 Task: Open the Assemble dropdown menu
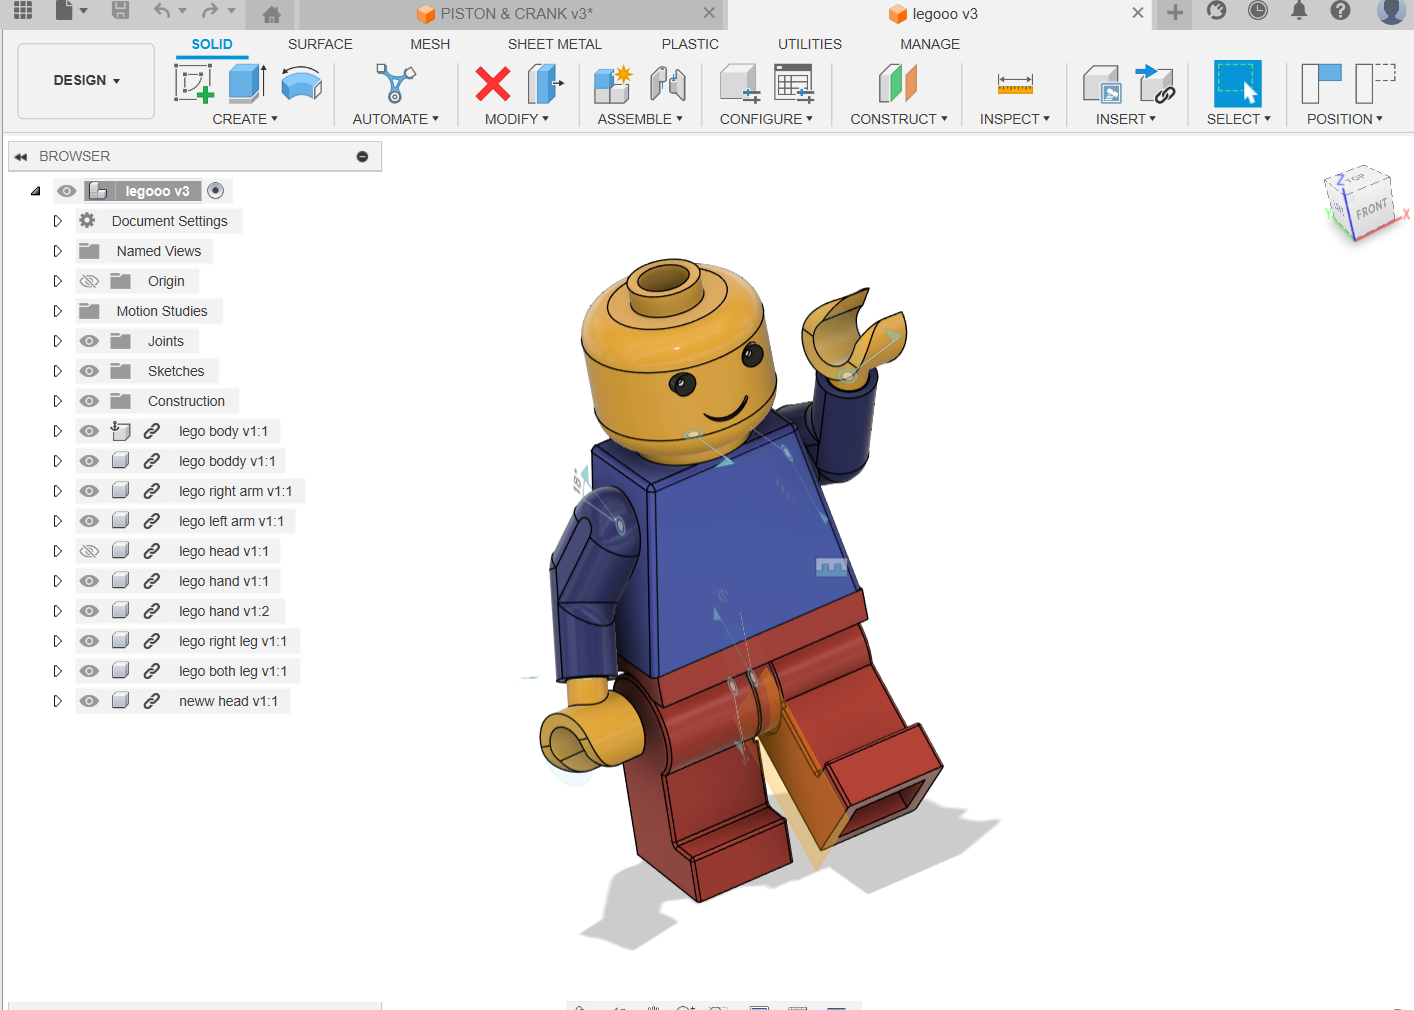[x=640, y=119]
